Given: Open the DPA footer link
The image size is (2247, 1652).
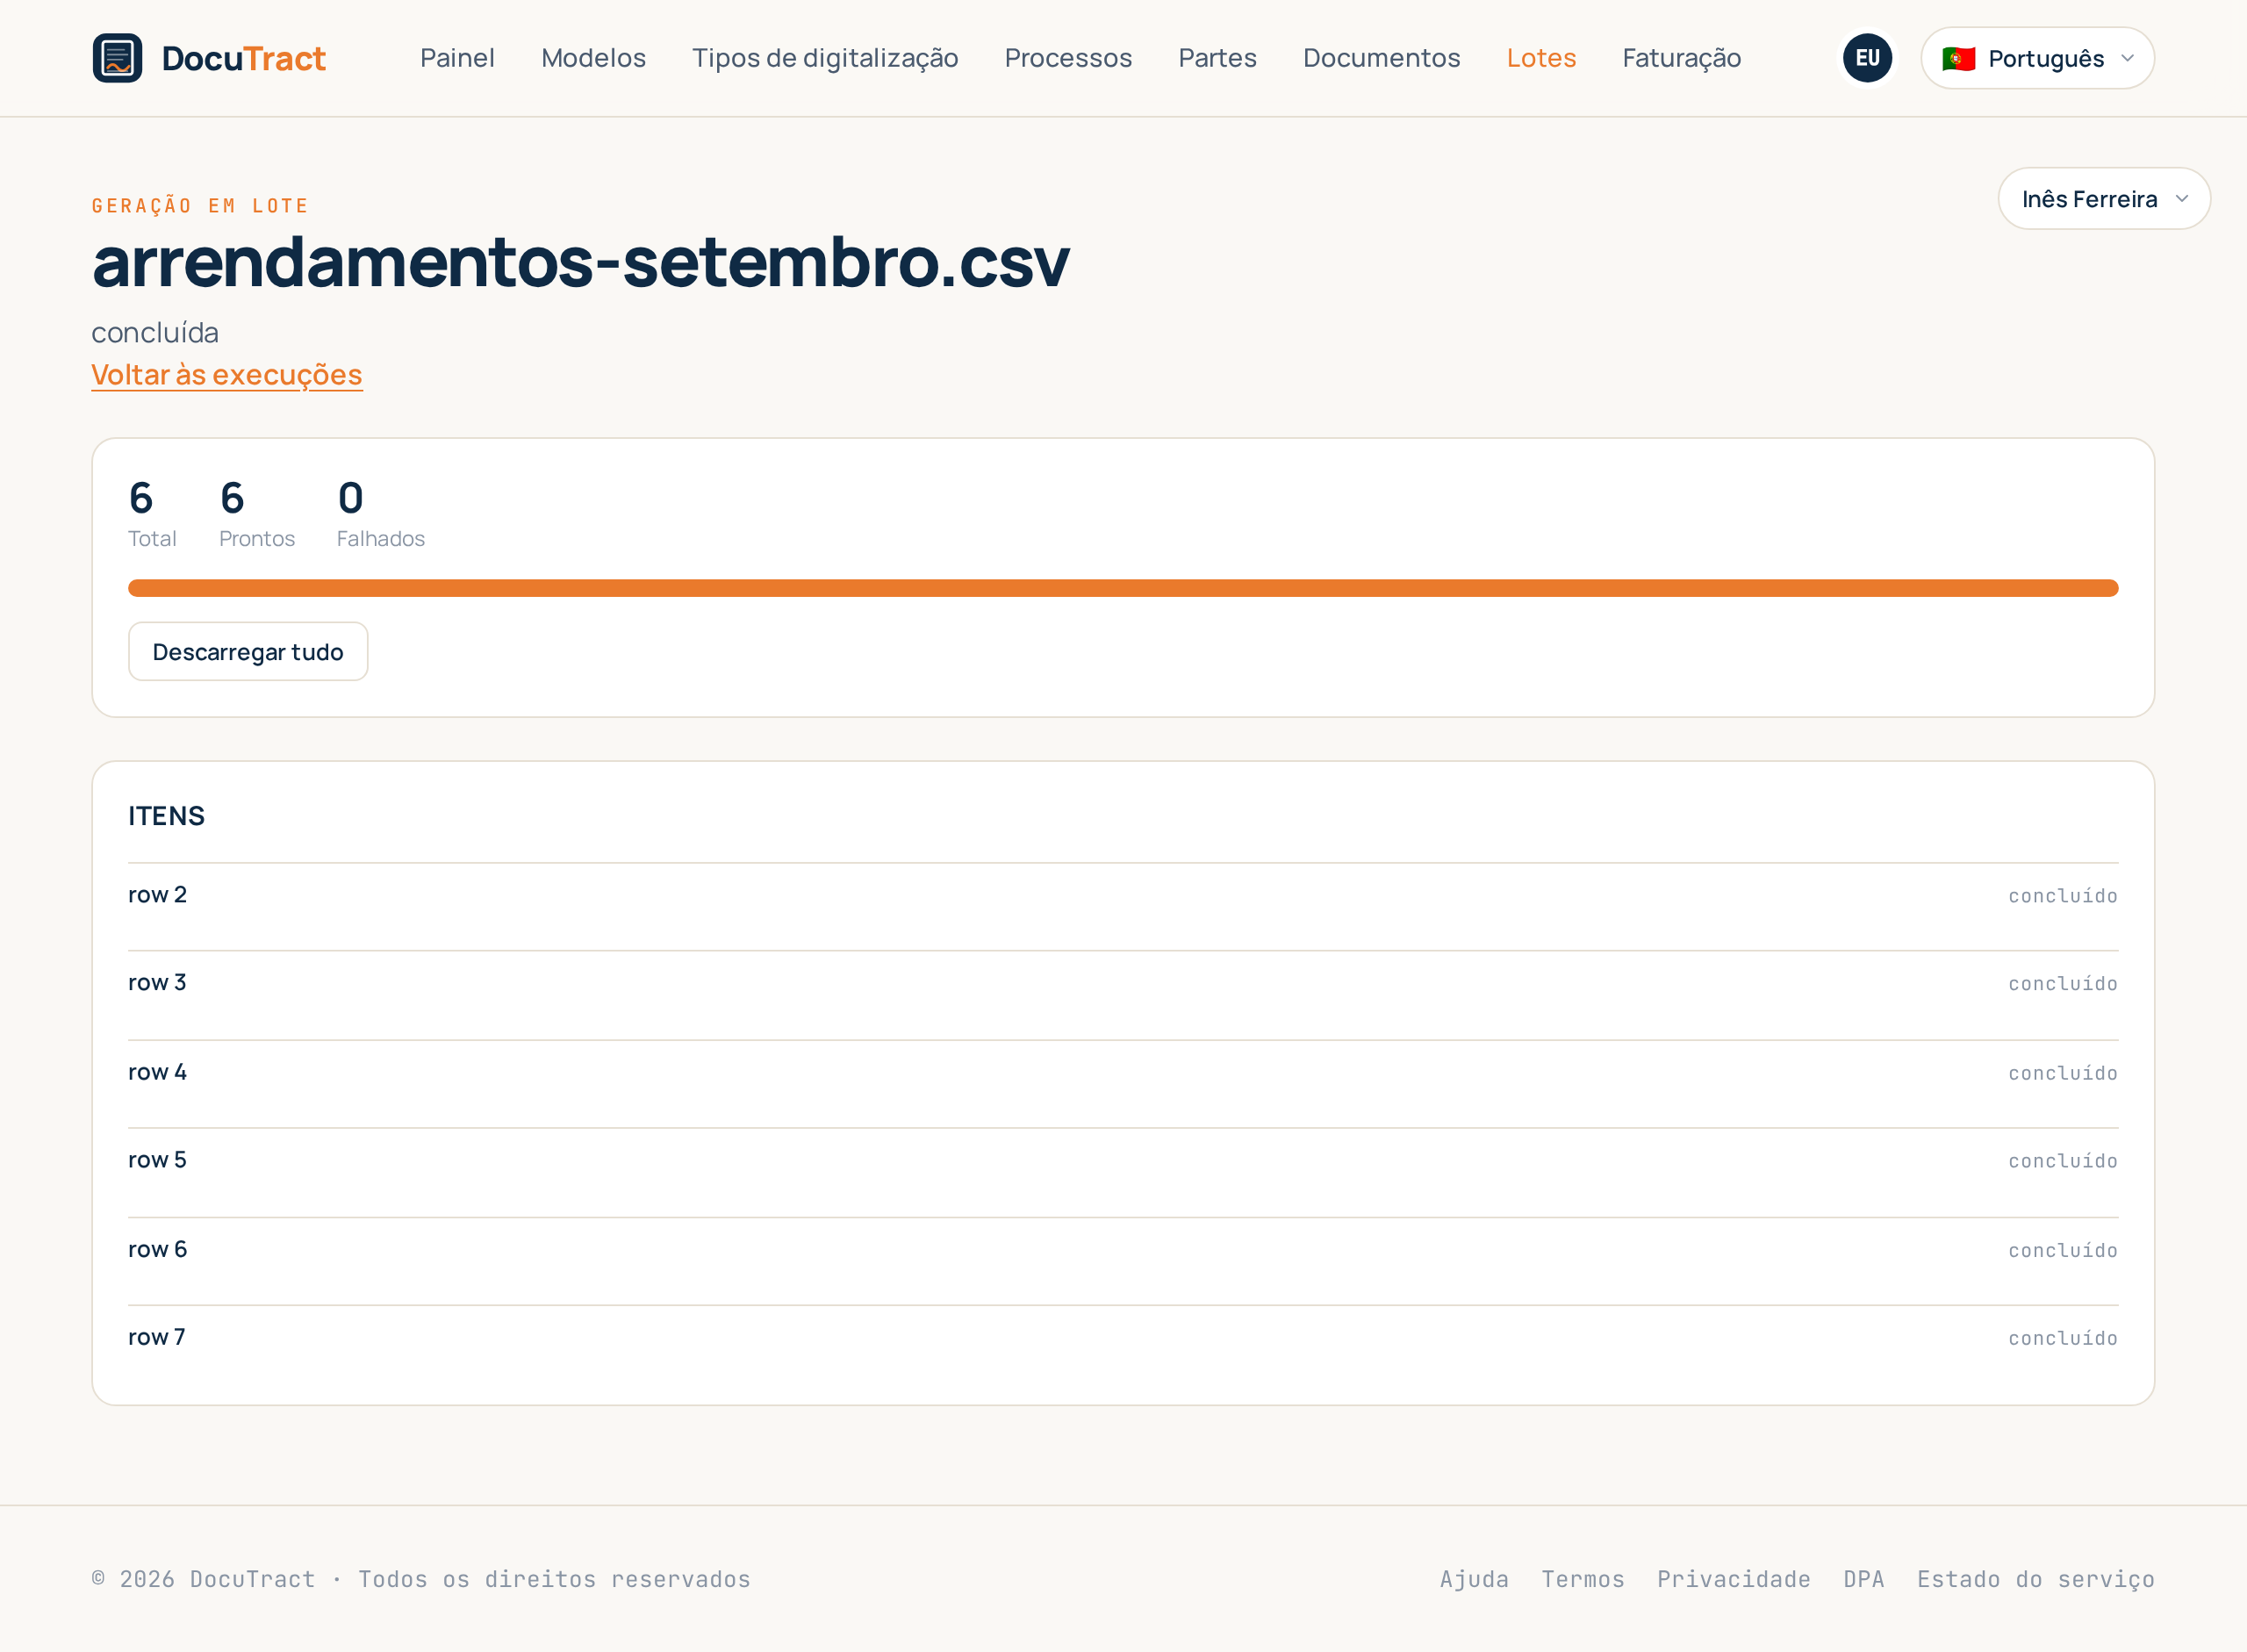Looking at the screenshot, I should tap(1863, 1579).
